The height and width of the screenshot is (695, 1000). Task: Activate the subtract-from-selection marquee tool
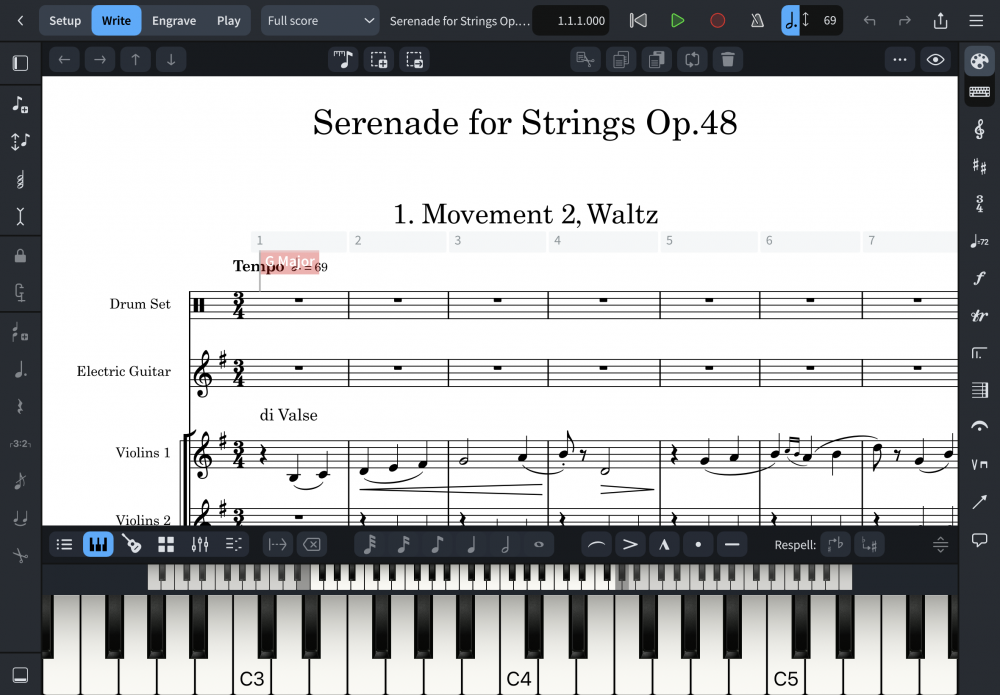pyautogui.click(x=415, y=60)
